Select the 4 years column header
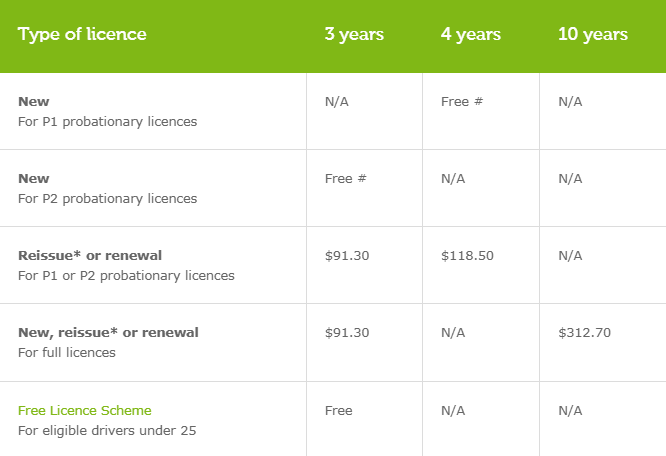 click(471, 34)
